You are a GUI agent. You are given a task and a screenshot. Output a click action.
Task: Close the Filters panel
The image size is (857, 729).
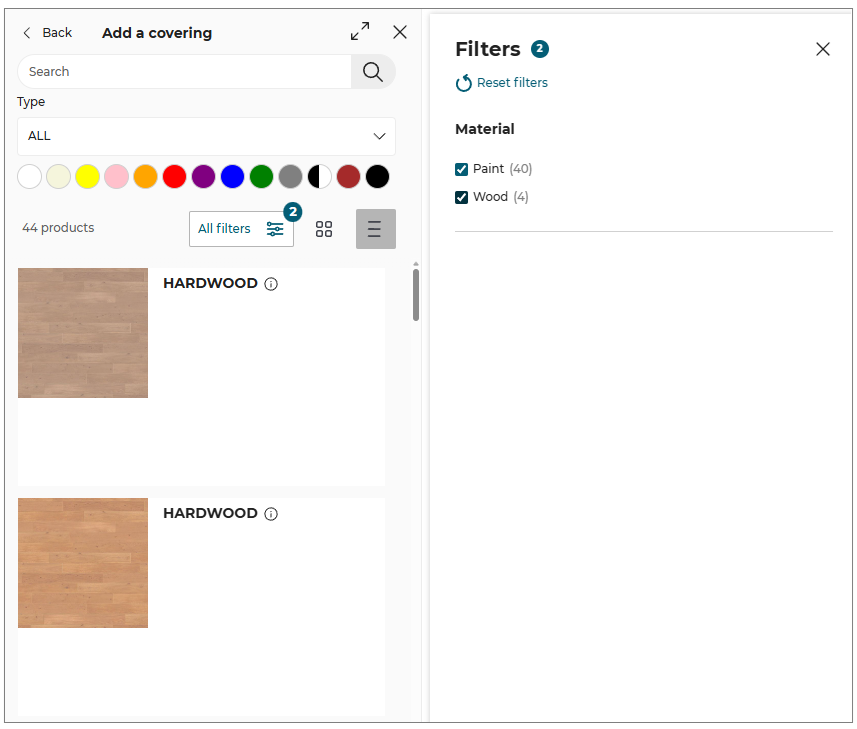(x=823, y=49)
